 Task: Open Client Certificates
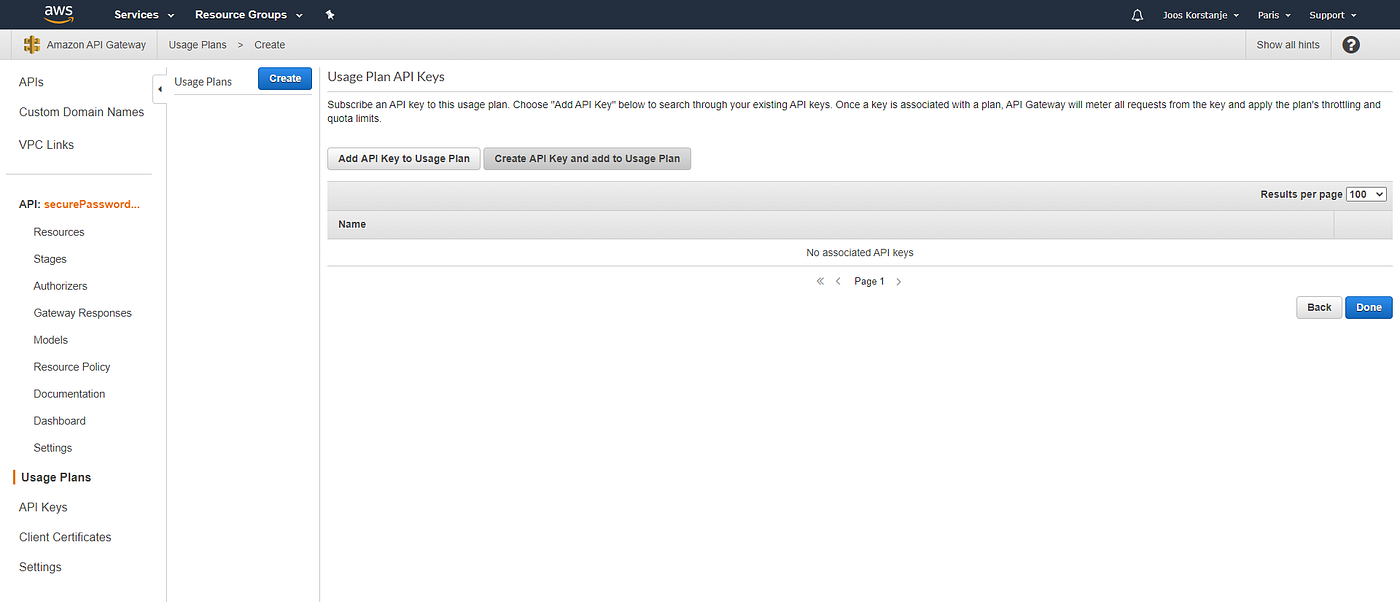(65, 537)
